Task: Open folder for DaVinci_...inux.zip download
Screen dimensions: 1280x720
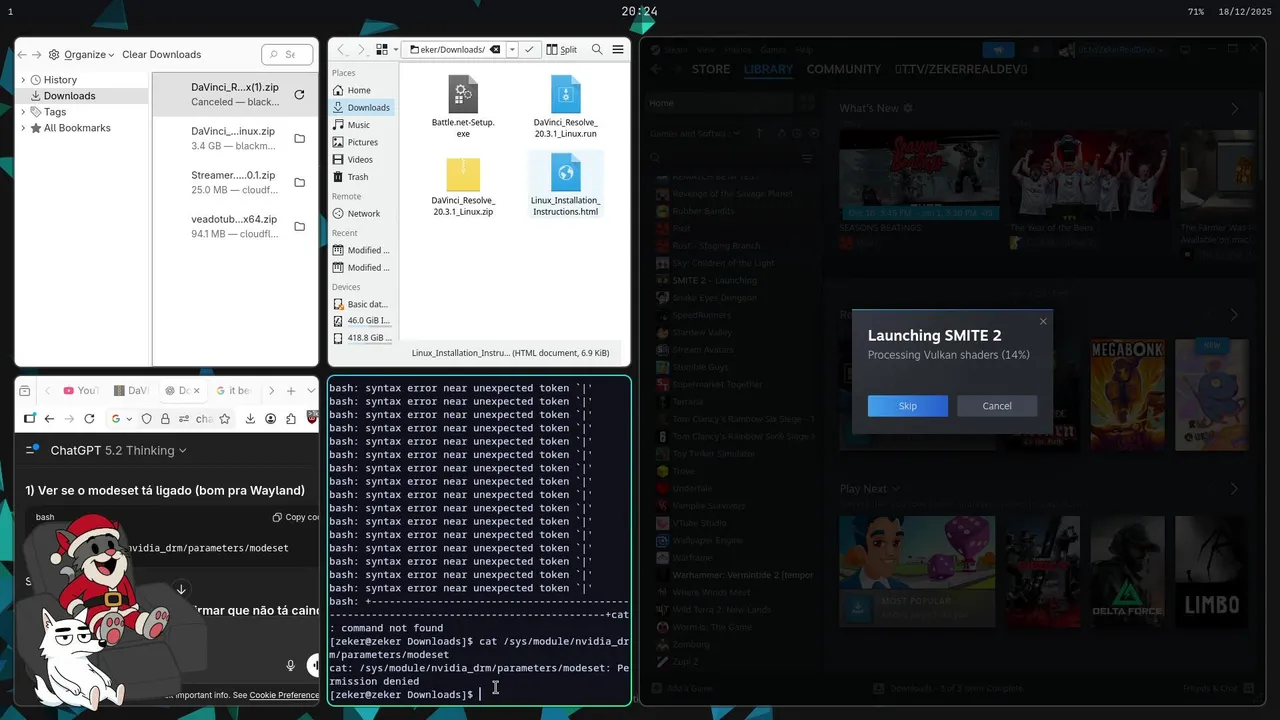Action: pos(299,139)
